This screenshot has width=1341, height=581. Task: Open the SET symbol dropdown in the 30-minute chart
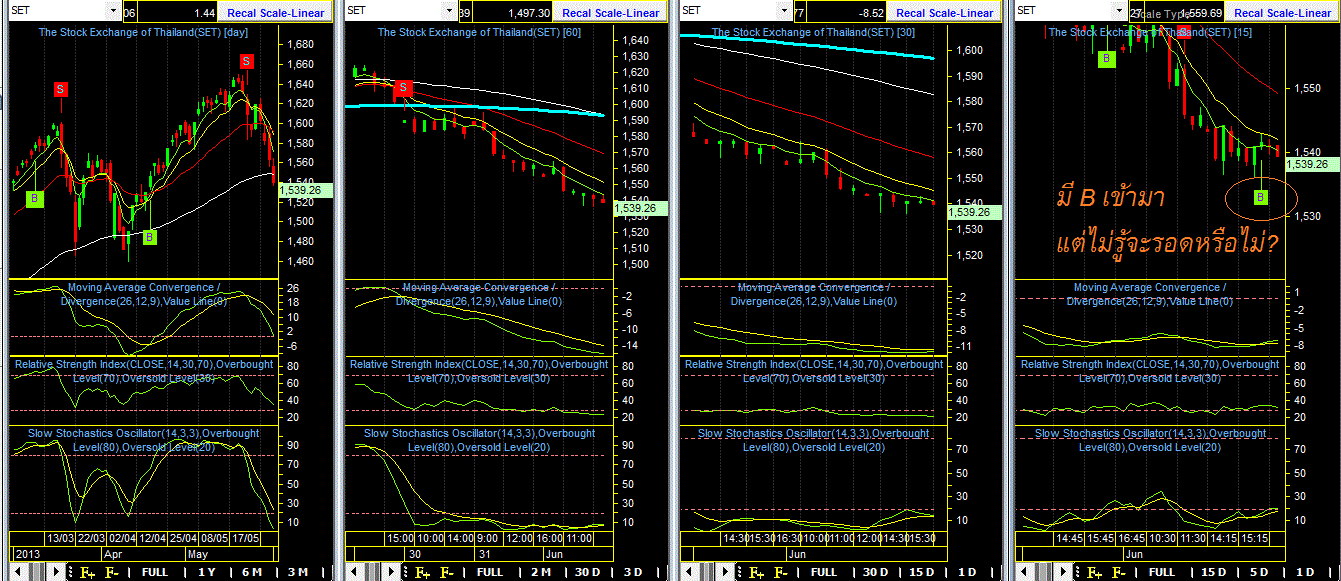click(784, 11)
